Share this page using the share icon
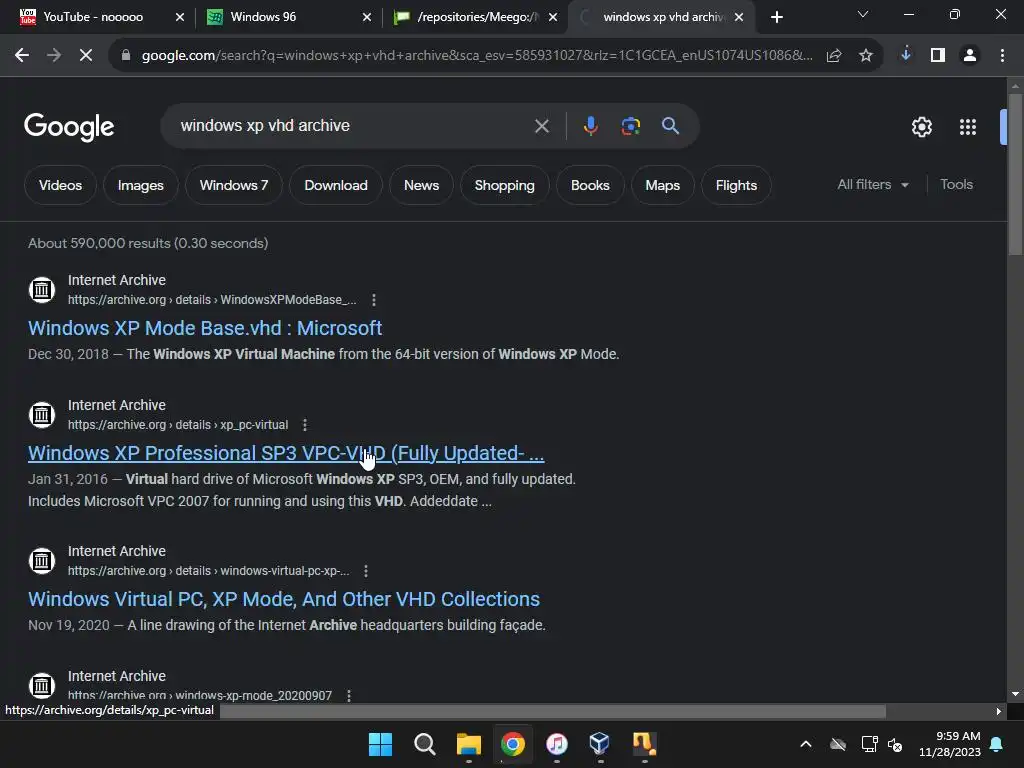The width and height of the screenshot is (1024, 768). [x=834, y=56]
